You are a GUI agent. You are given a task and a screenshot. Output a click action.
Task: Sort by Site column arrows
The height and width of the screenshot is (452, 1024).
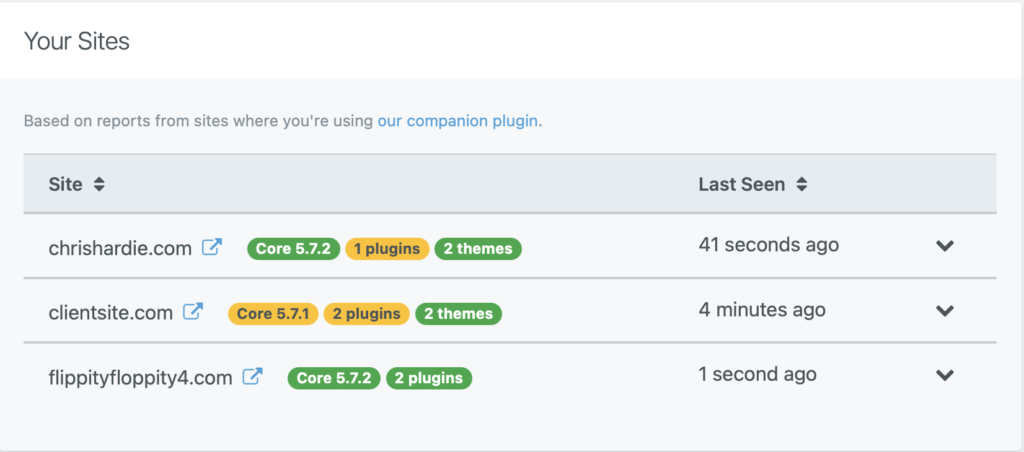[99, 185]
